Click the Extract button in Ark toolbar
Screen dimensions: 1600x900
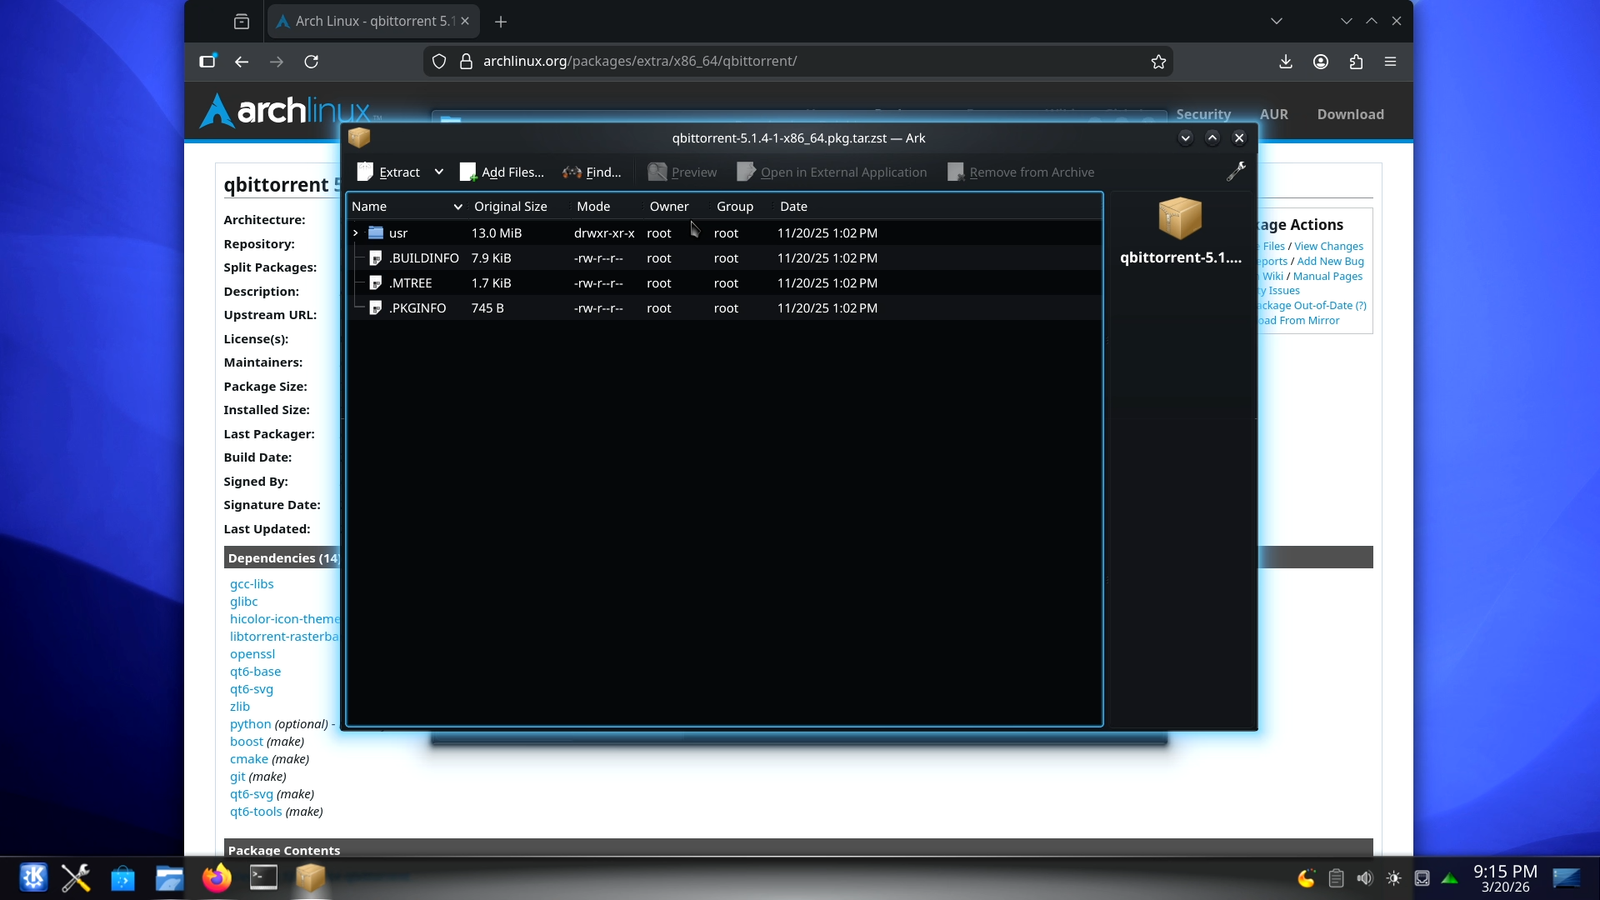(x=389, y=172)
